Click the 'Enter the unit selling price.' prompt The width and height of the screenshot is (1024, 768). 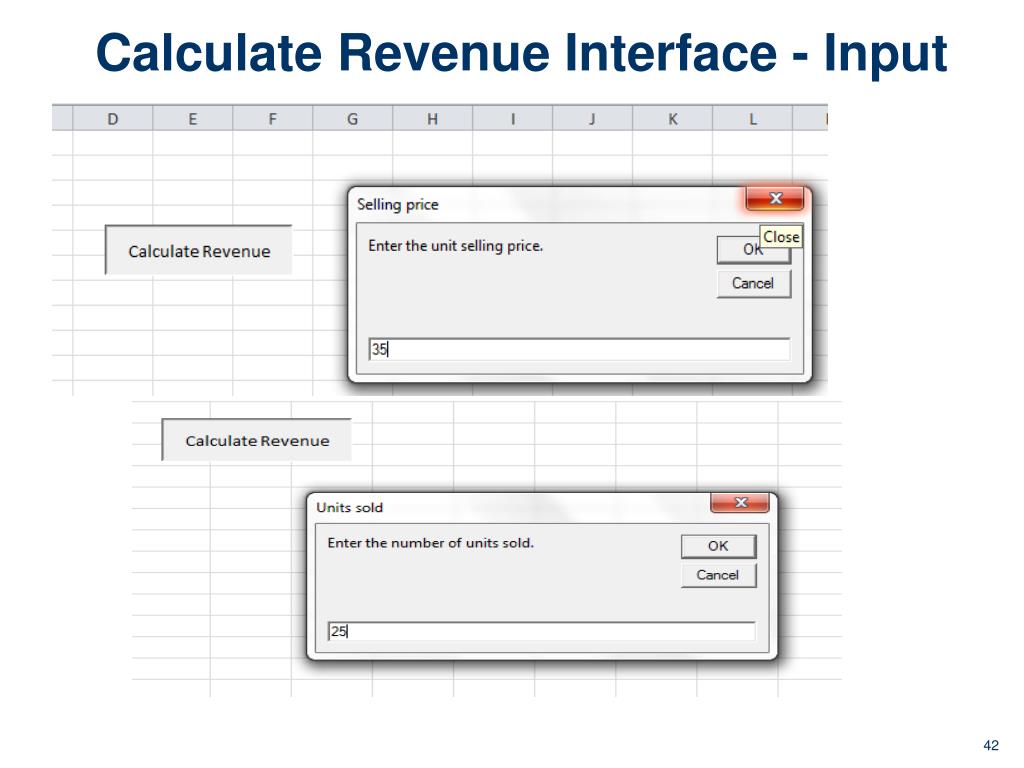[x=455, y=246]
